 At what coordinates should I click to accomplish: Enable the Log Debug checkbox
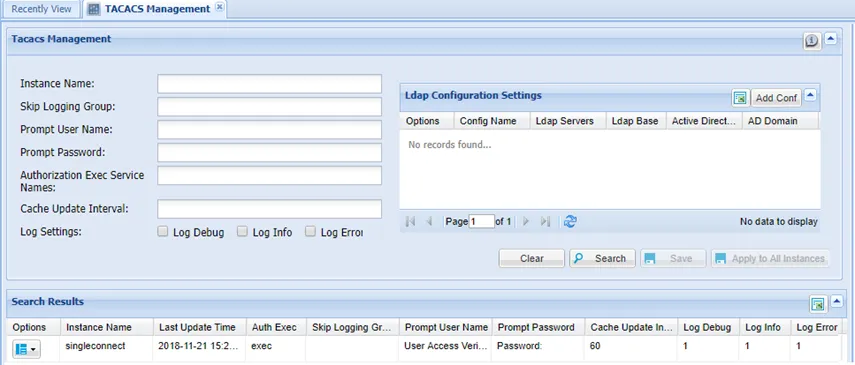tap(162, 232)
